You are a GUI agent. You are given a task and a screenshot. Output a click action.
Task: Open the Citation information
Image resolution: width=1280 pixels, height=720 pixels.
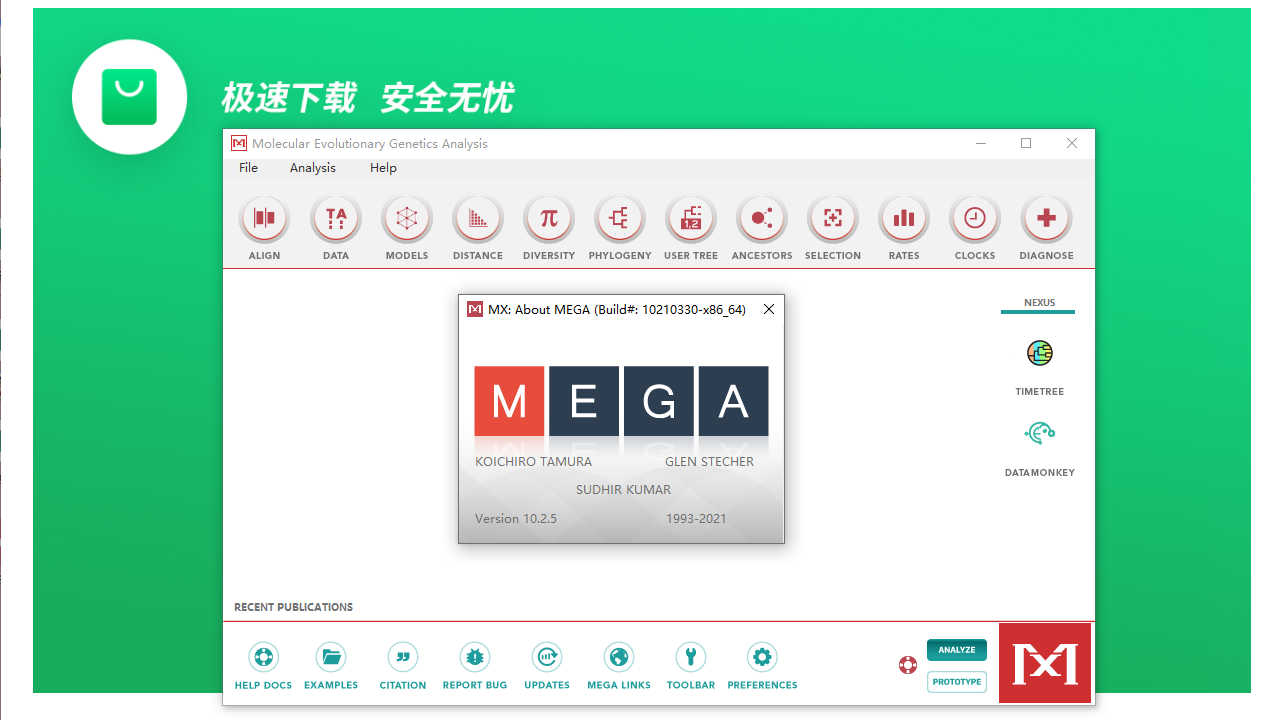(402, 657)
